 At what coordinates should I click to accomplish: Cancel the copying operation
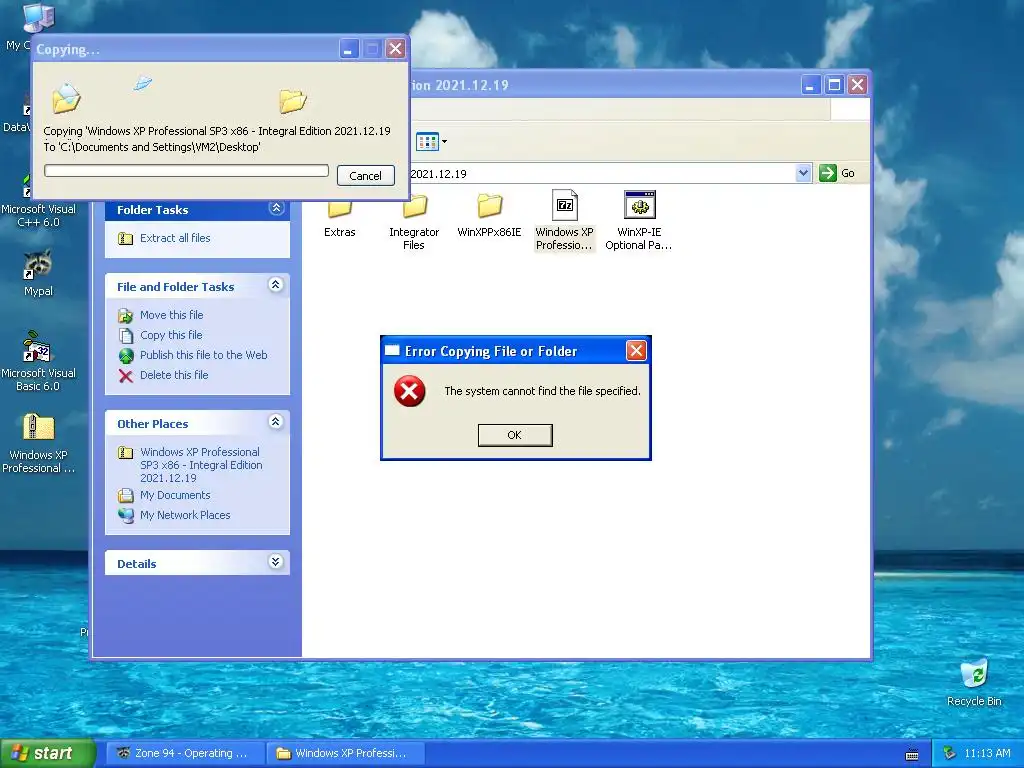pyautogui.click(x=365, y=176)
